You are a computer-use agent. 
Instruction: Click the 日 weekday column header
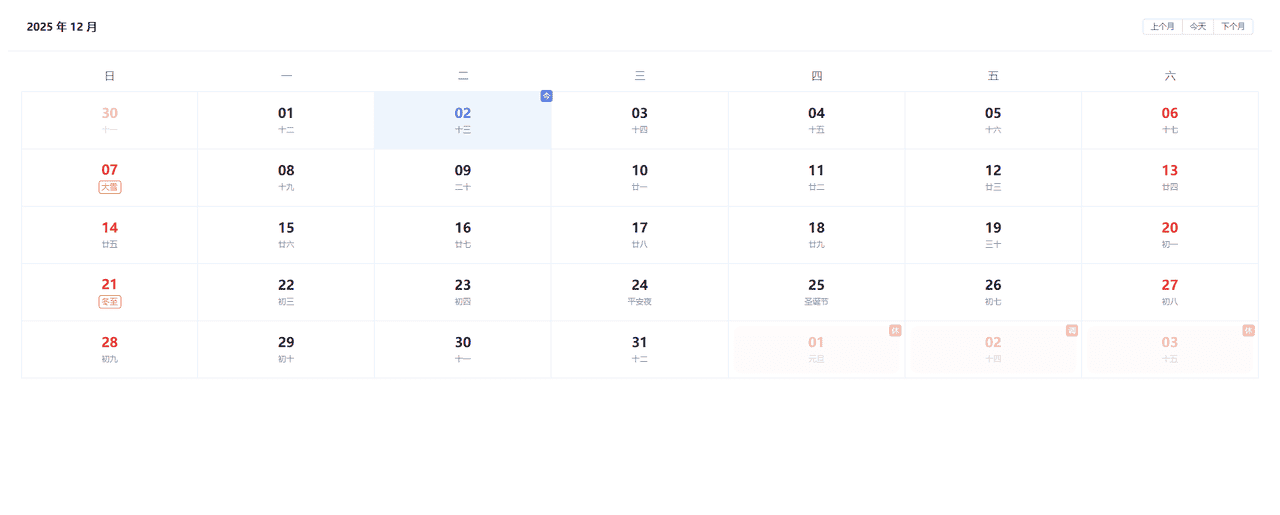click(110, 76)
